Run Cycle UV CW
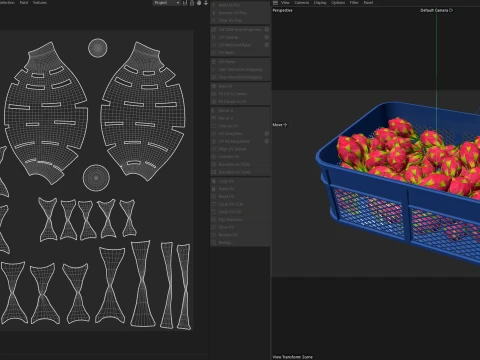 click(x=240, y=212)
